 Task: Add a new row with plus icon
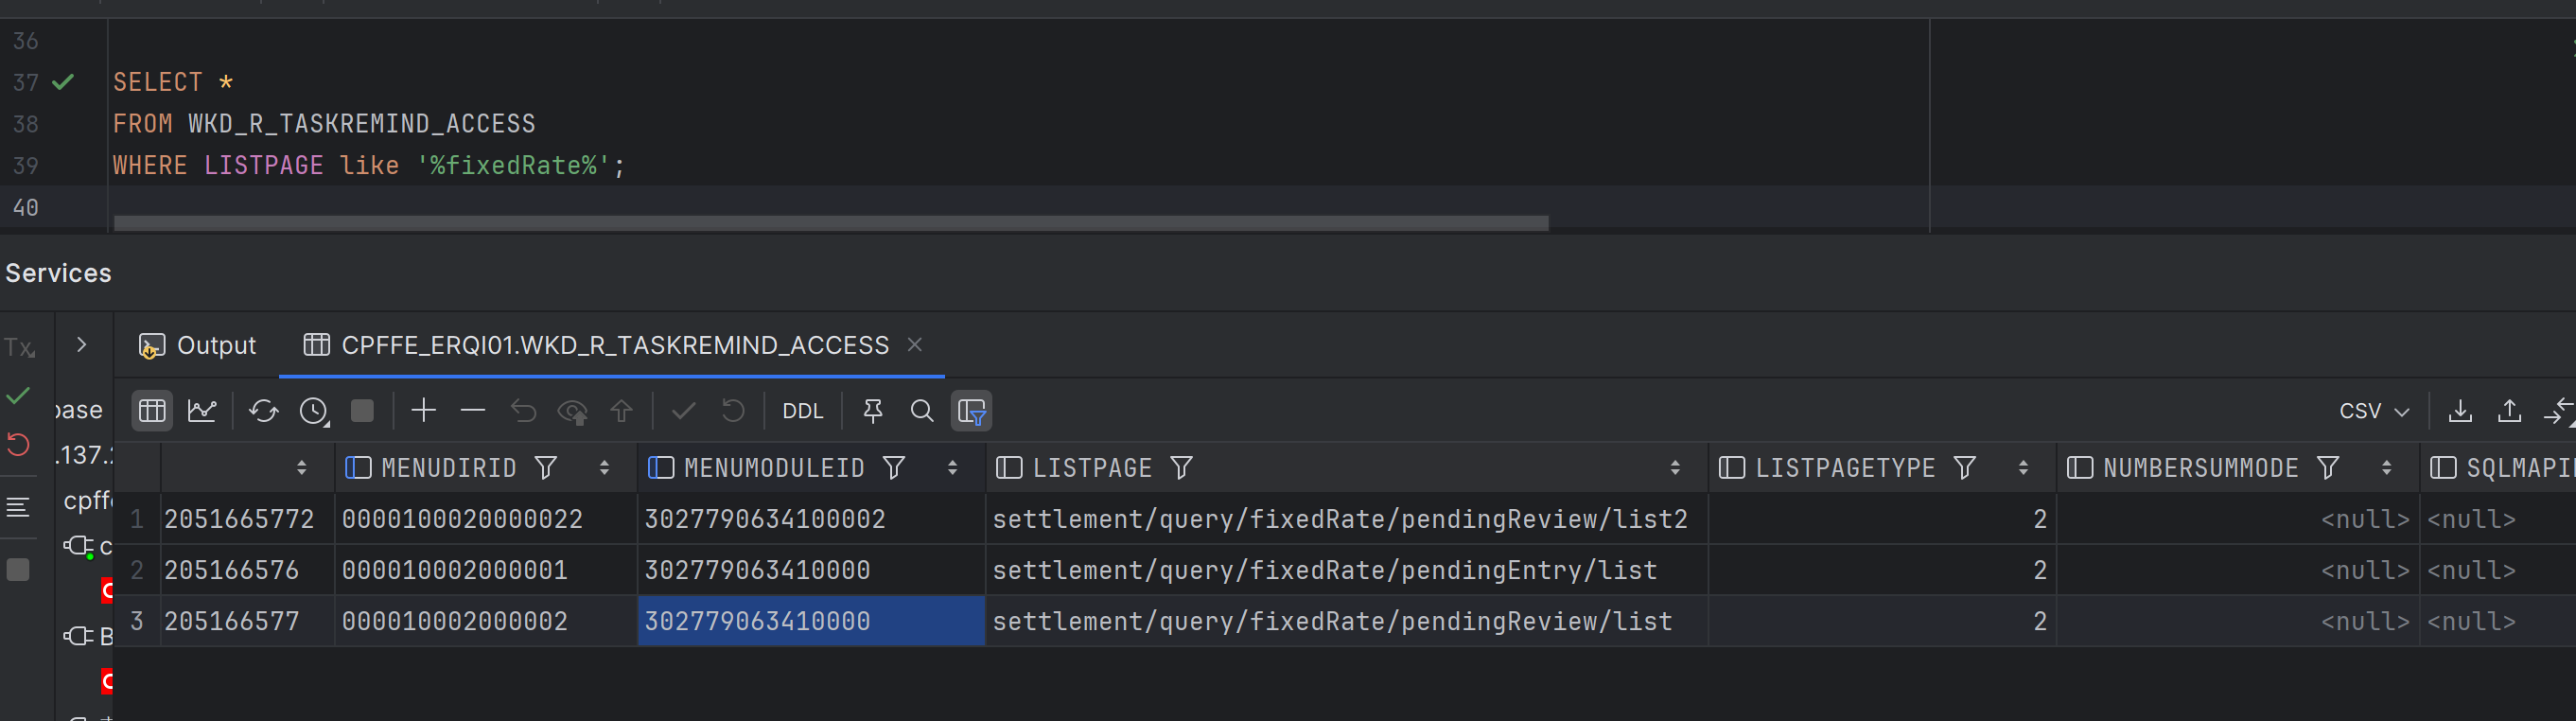pos(424,411)
